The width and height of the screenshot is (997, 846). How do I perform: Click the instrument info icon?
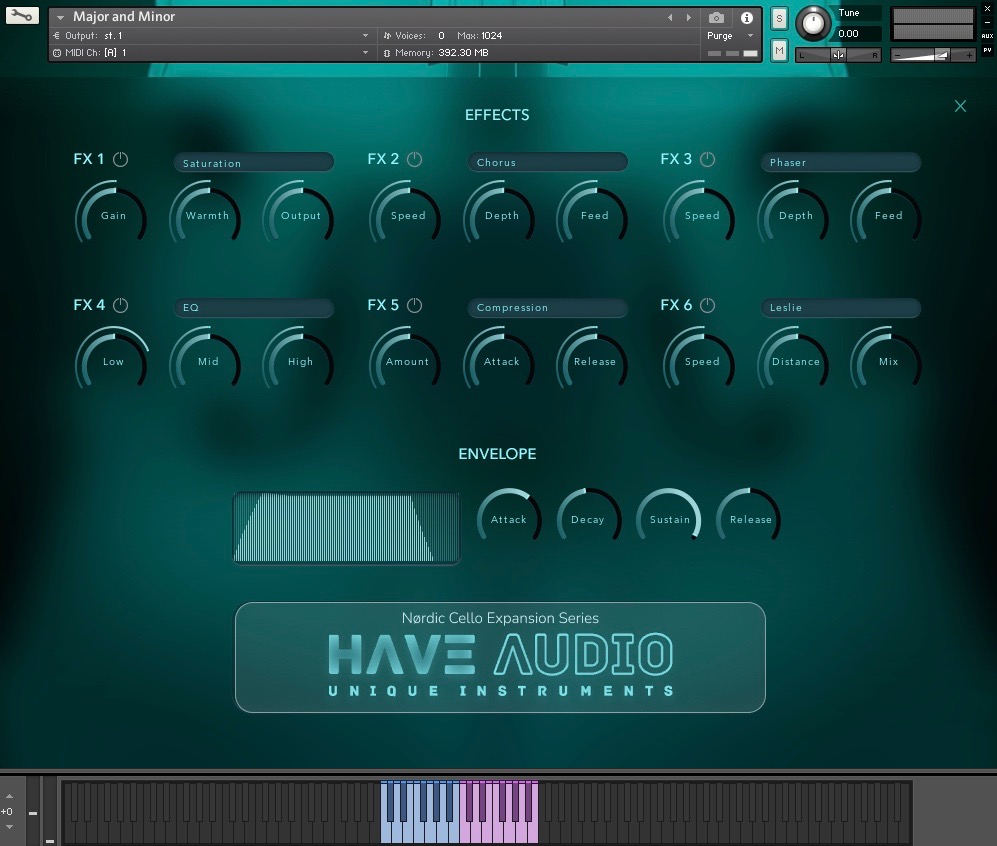point(745,18)
